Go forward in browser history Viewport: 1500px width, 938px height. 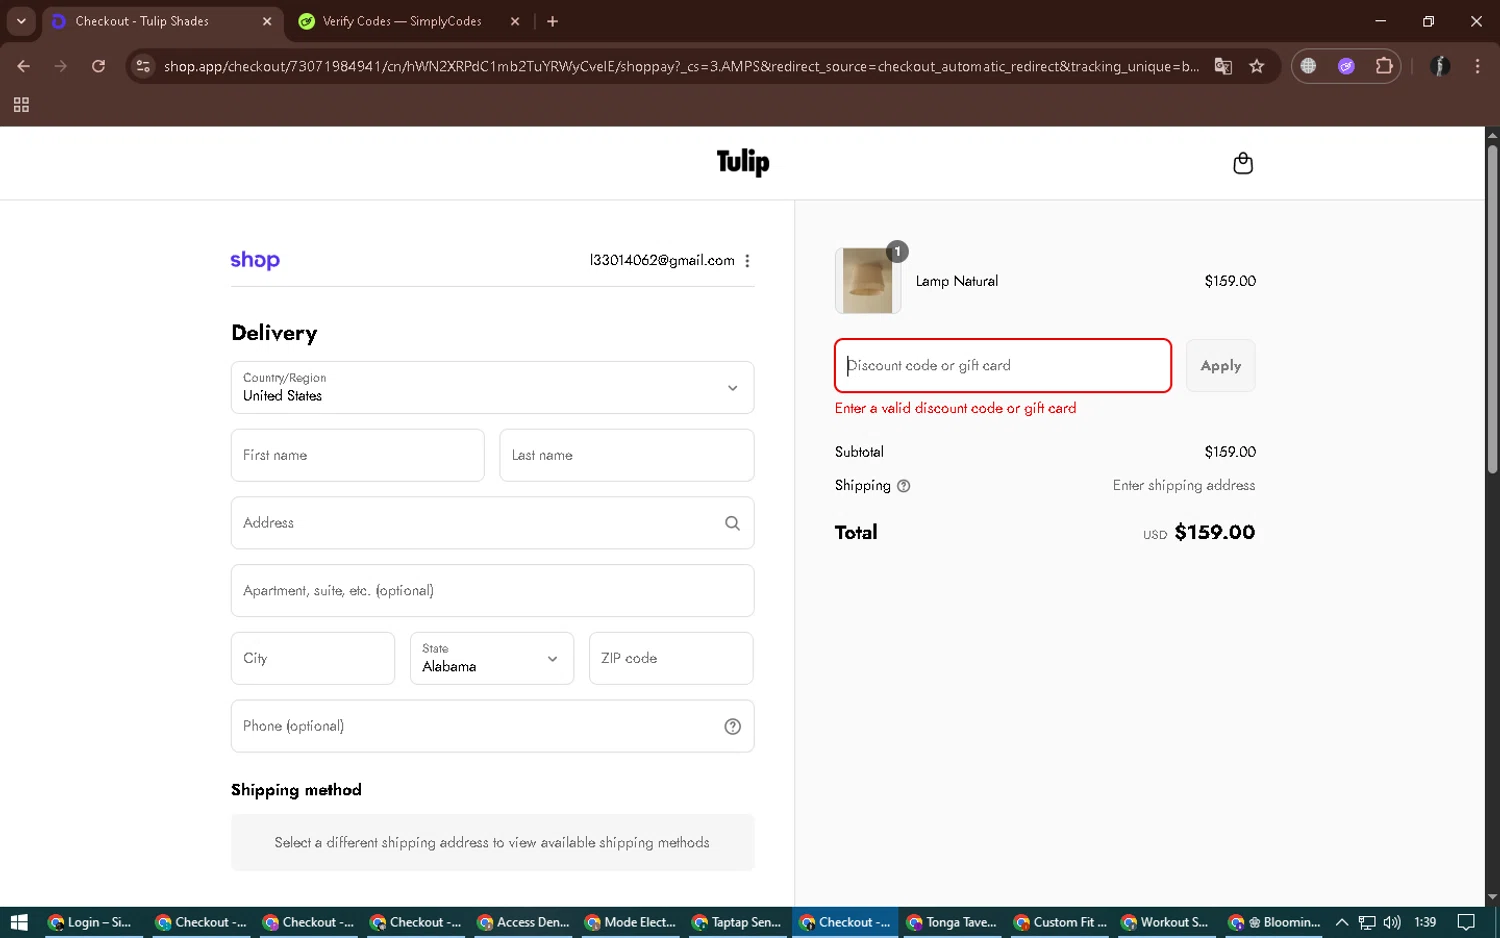pos(61,66)
